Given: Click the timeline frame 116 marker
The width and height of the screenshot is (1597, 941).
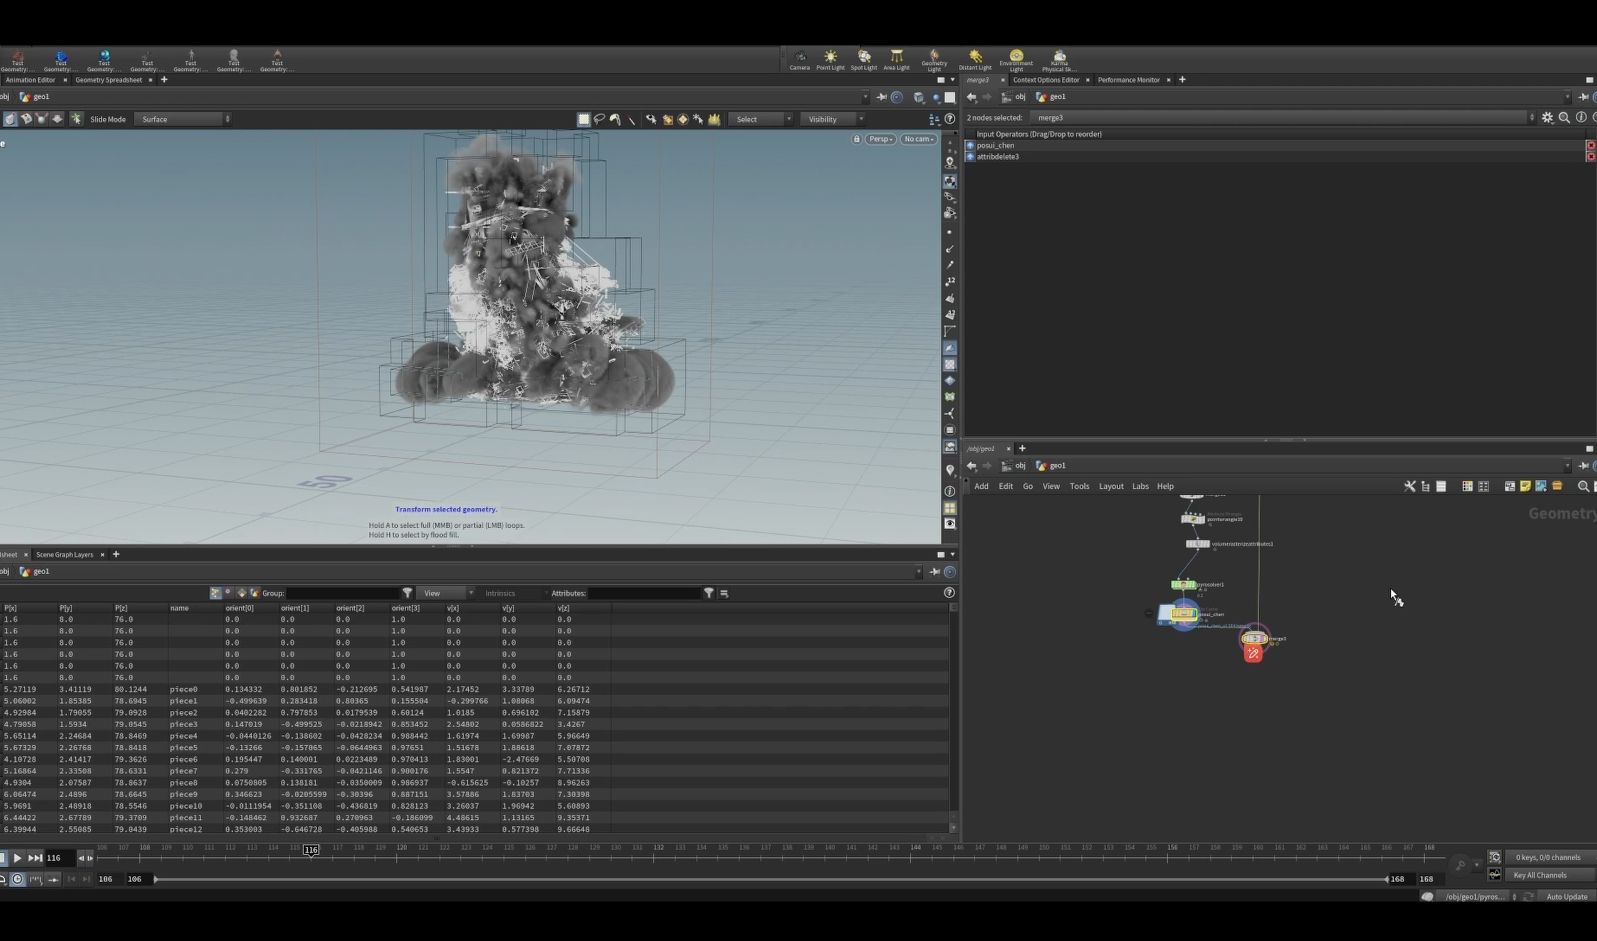Looking at the screenshot, I should (311, 850).
